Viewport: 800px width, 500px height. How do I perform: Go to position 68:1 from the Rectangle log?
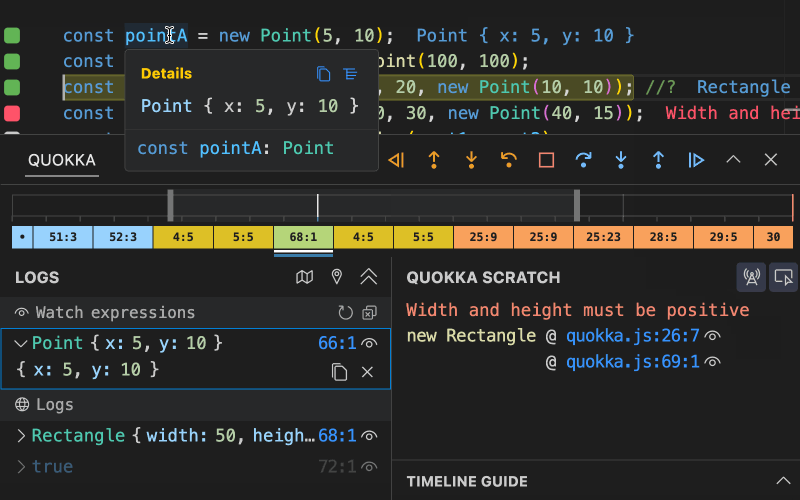click(337, 436)
